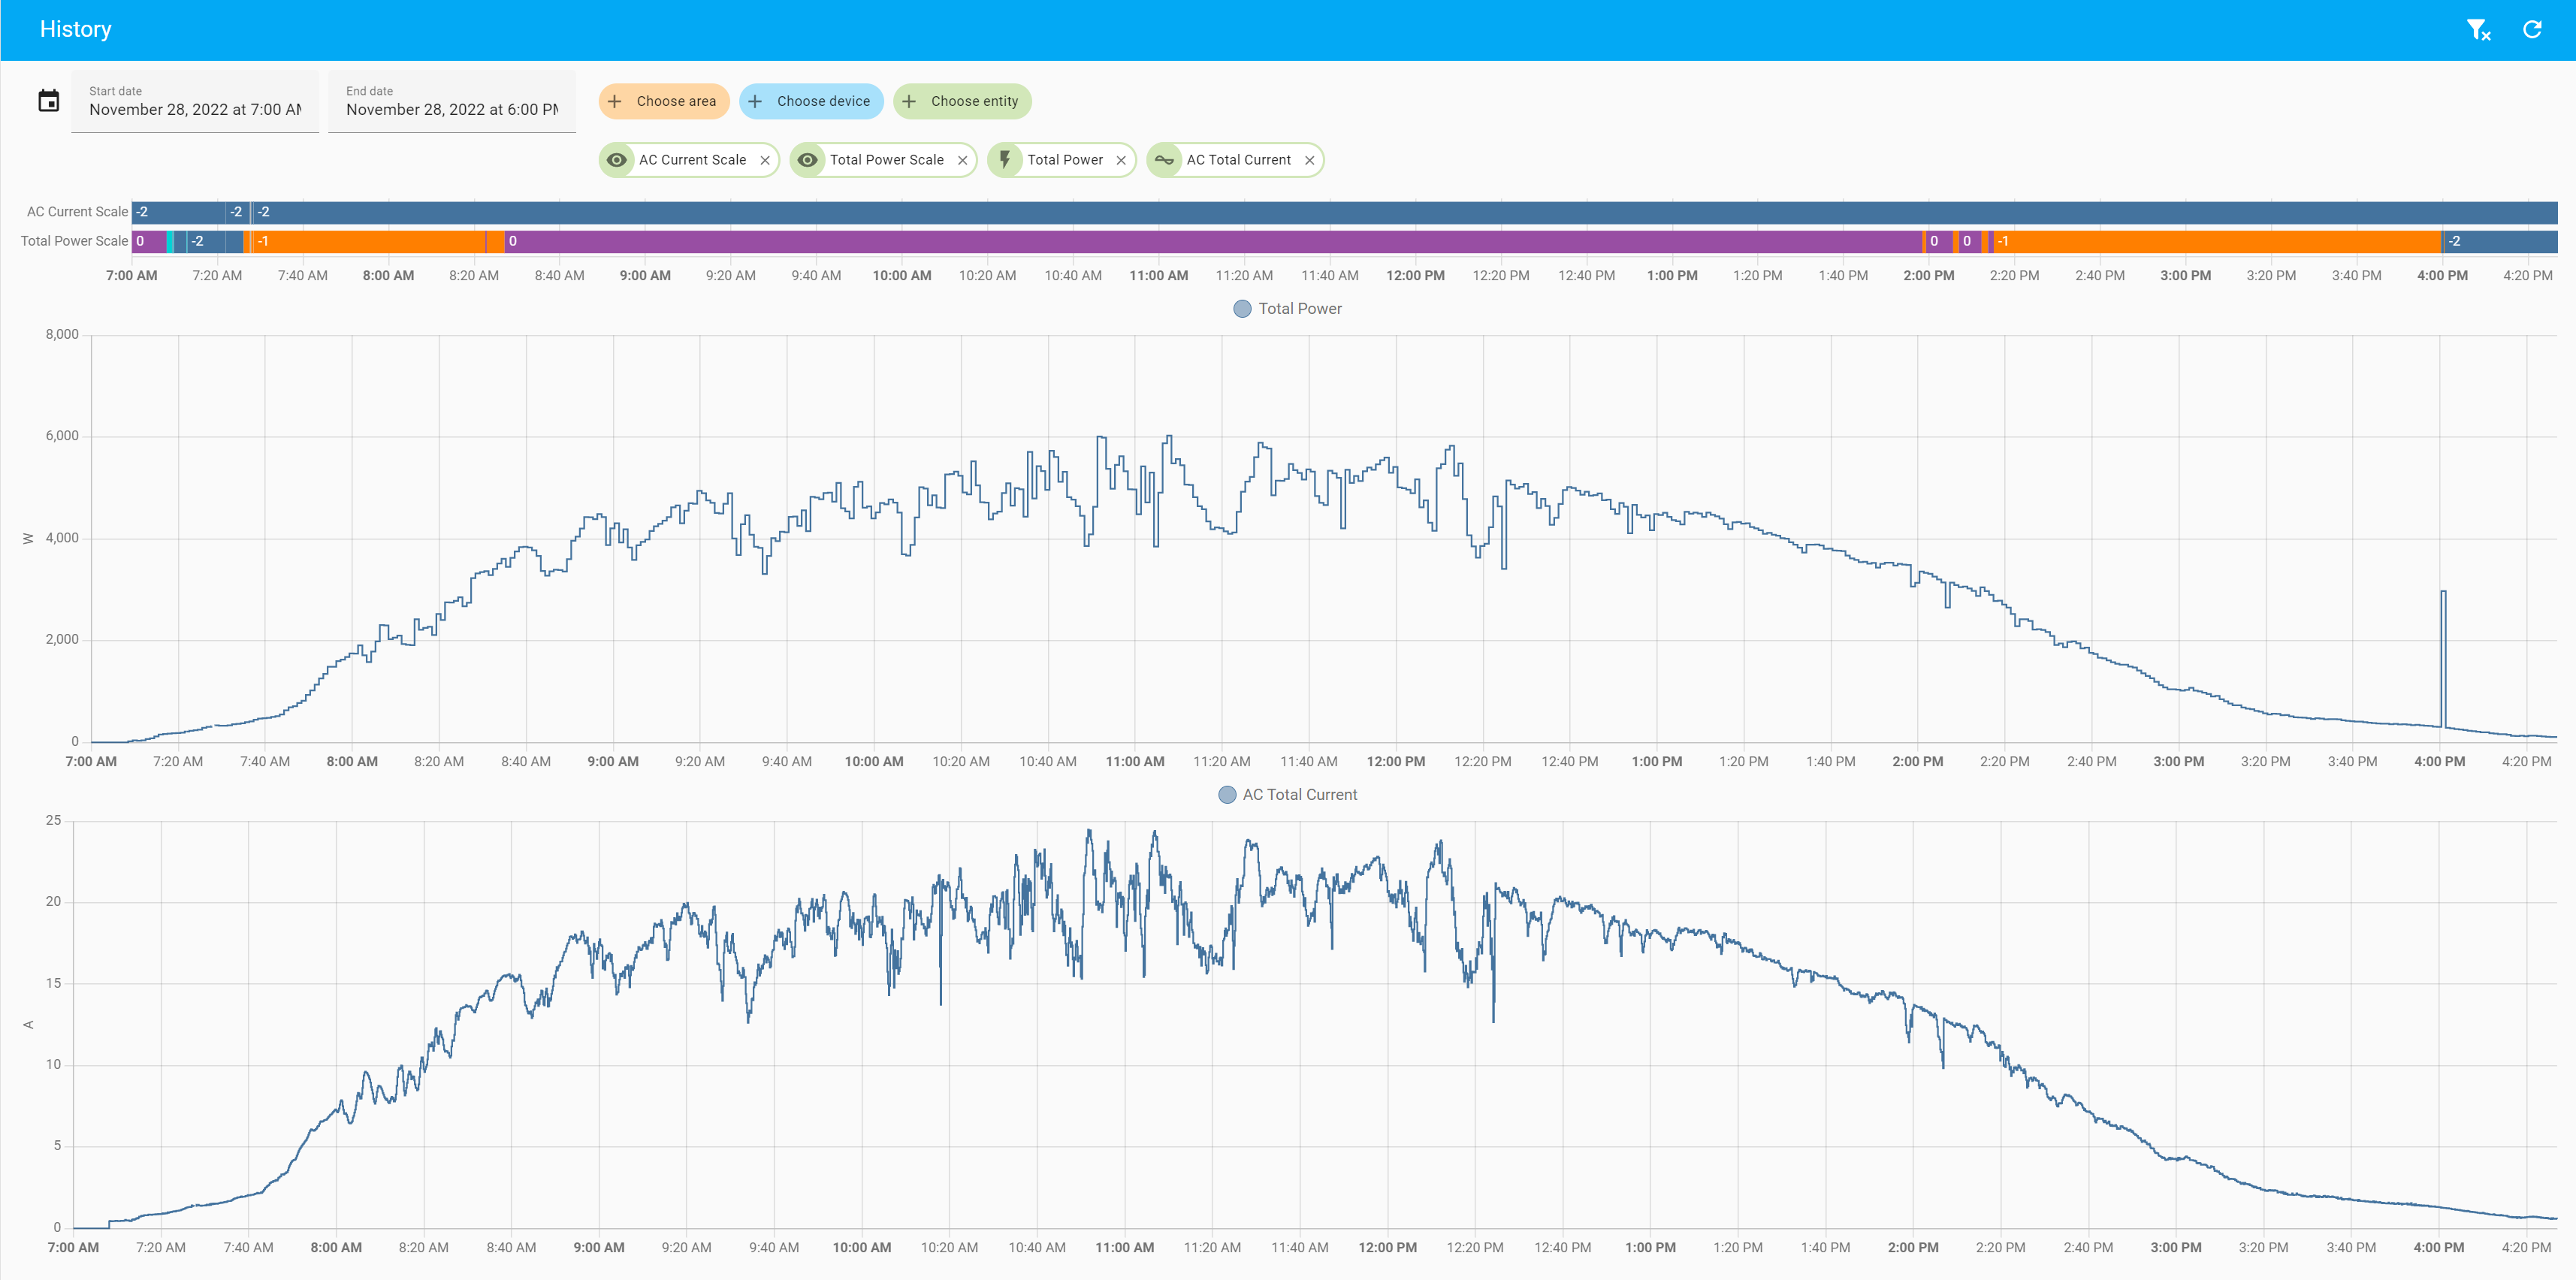Open the Choose entity picker
This screenshot has height=1280, width=2576.
click(x=962, y=101)
